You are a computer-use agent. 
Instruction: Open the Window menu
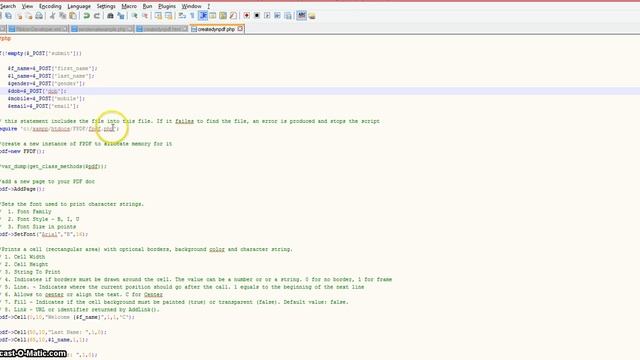(x=191, y=6)
